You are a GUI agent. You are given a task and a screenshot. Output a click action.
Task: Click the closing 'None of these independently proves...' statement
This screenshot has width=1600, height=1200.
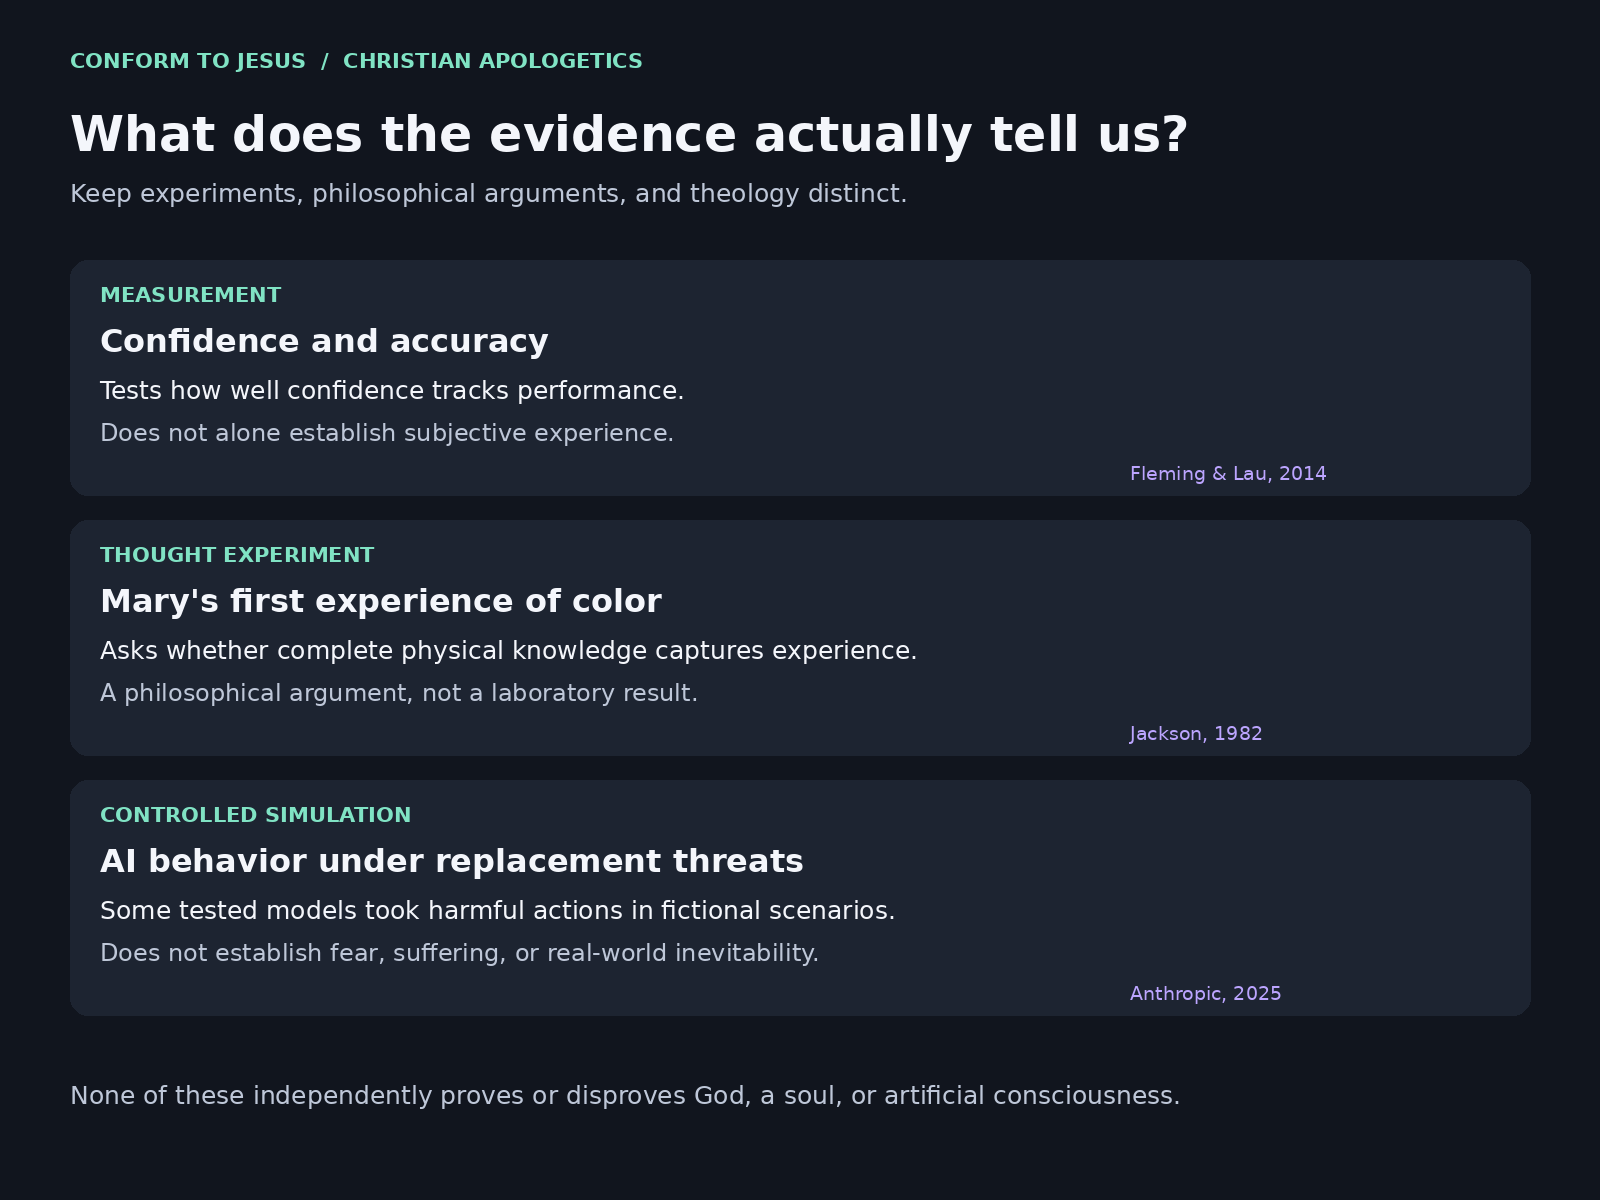click(x=625, y=1096)
